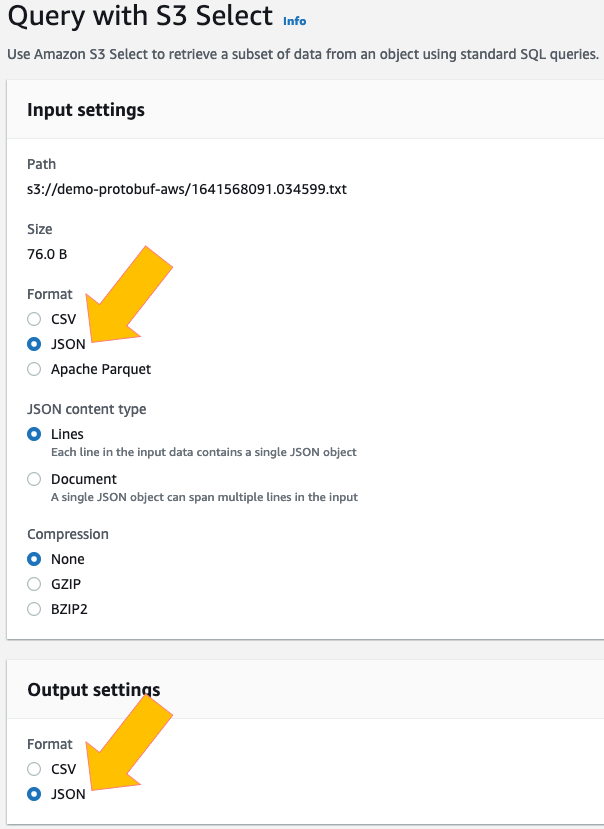Select JSON as output format

click(34, 794)
